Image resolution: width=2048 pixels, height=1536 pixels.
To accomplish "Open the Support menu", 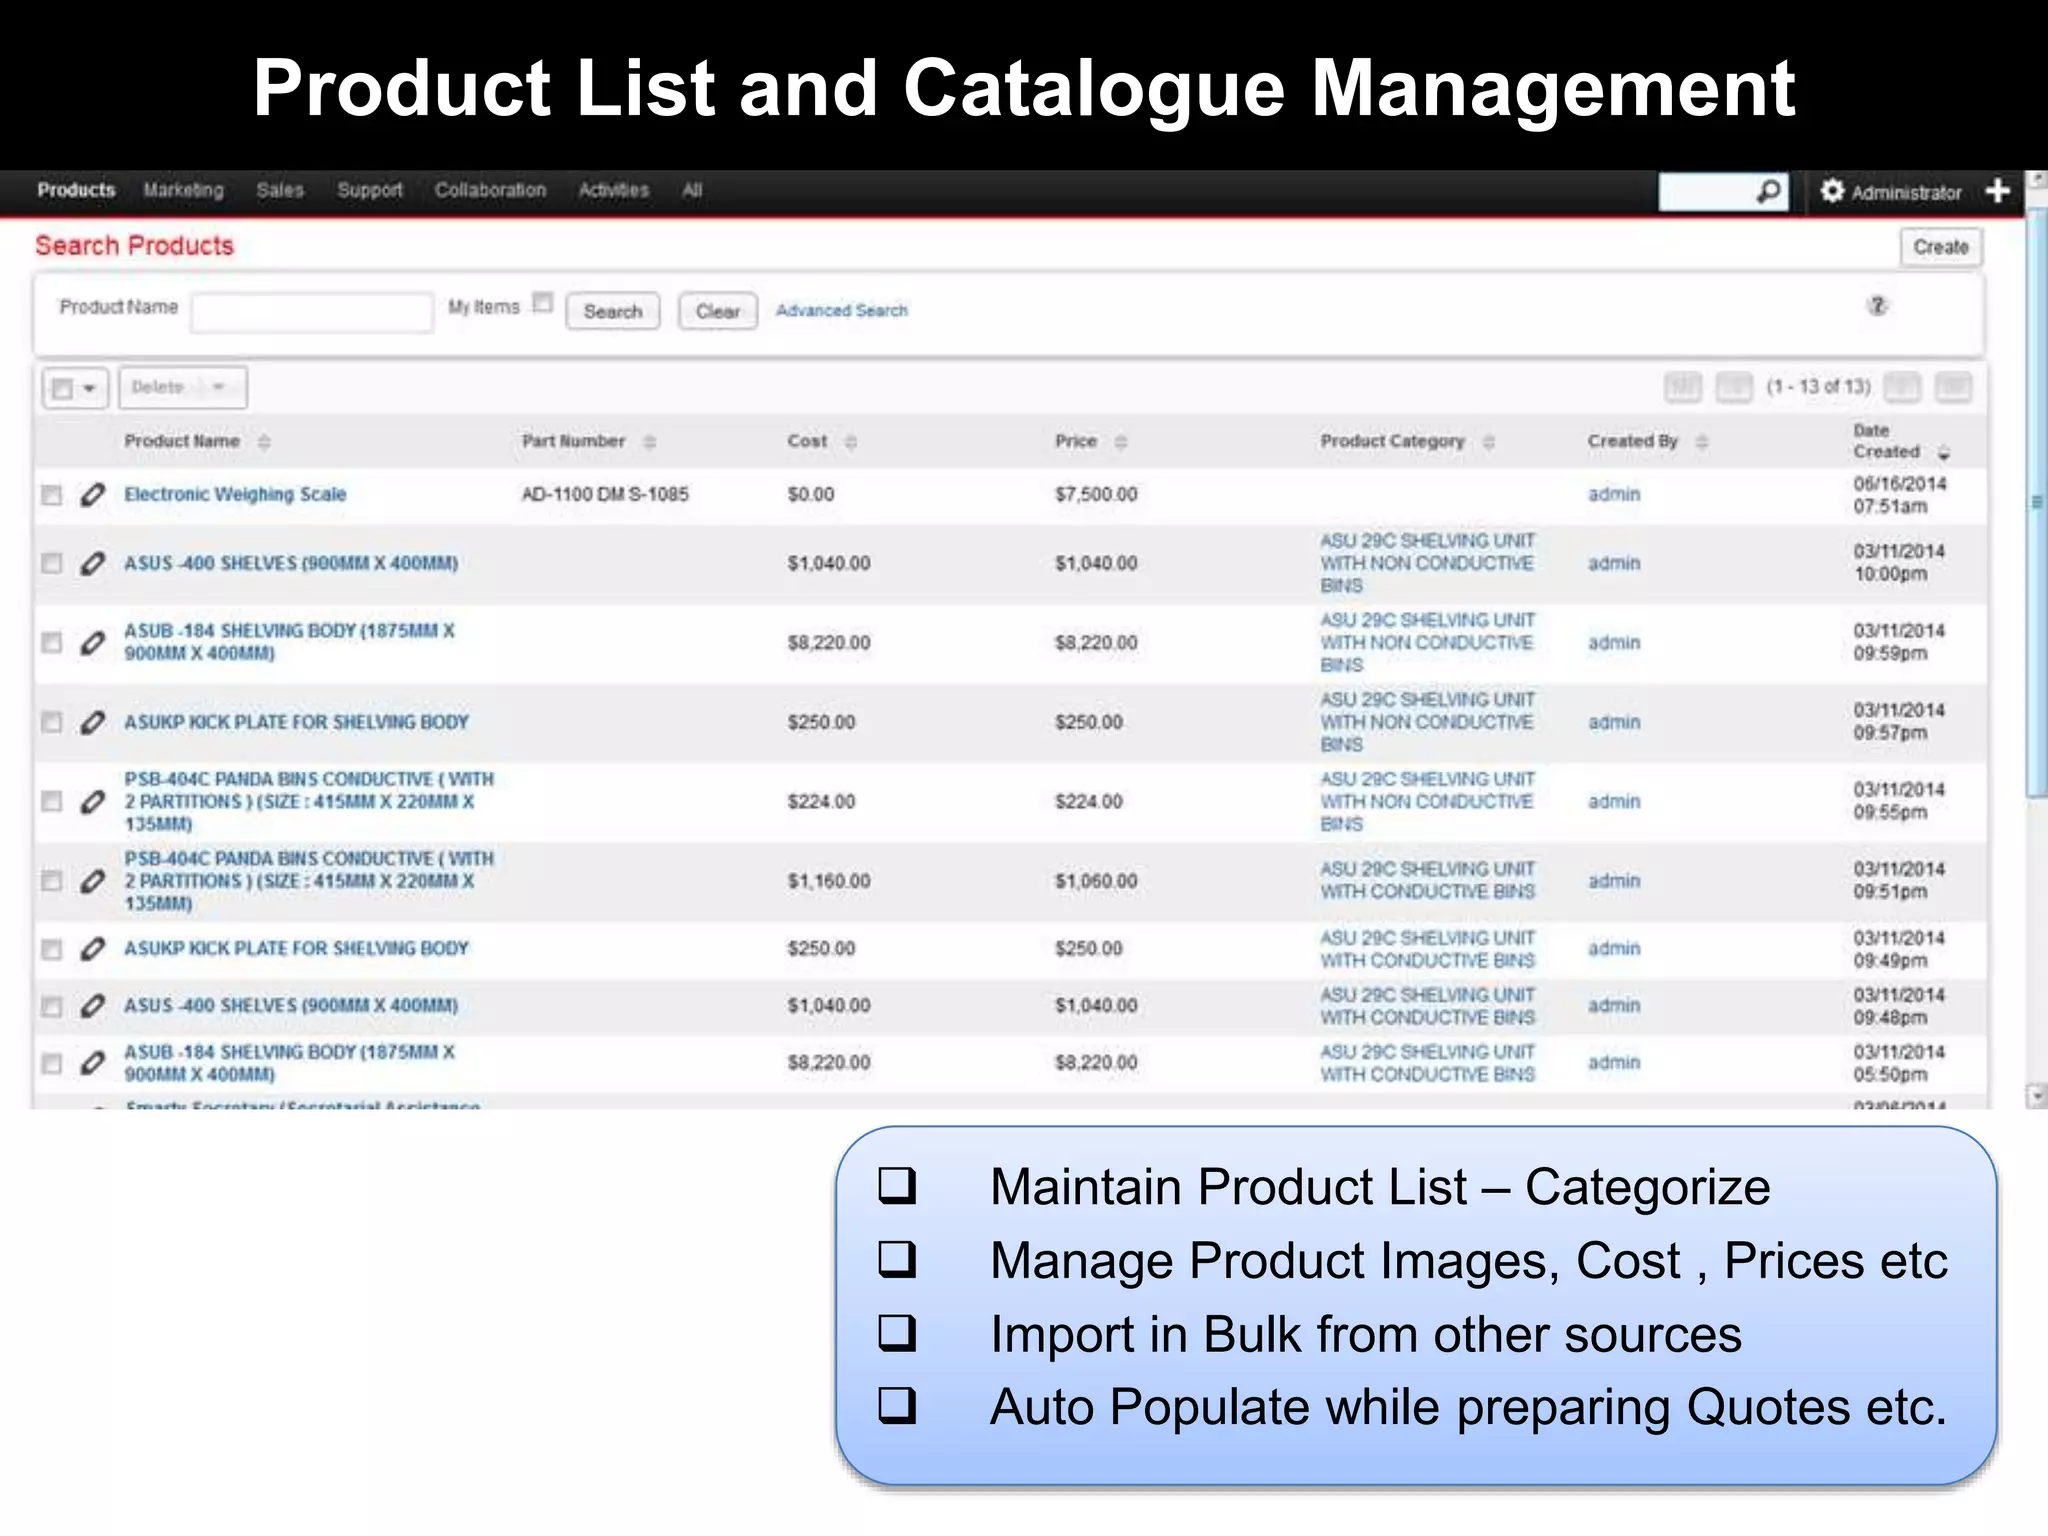I will [x=369, y=190].
